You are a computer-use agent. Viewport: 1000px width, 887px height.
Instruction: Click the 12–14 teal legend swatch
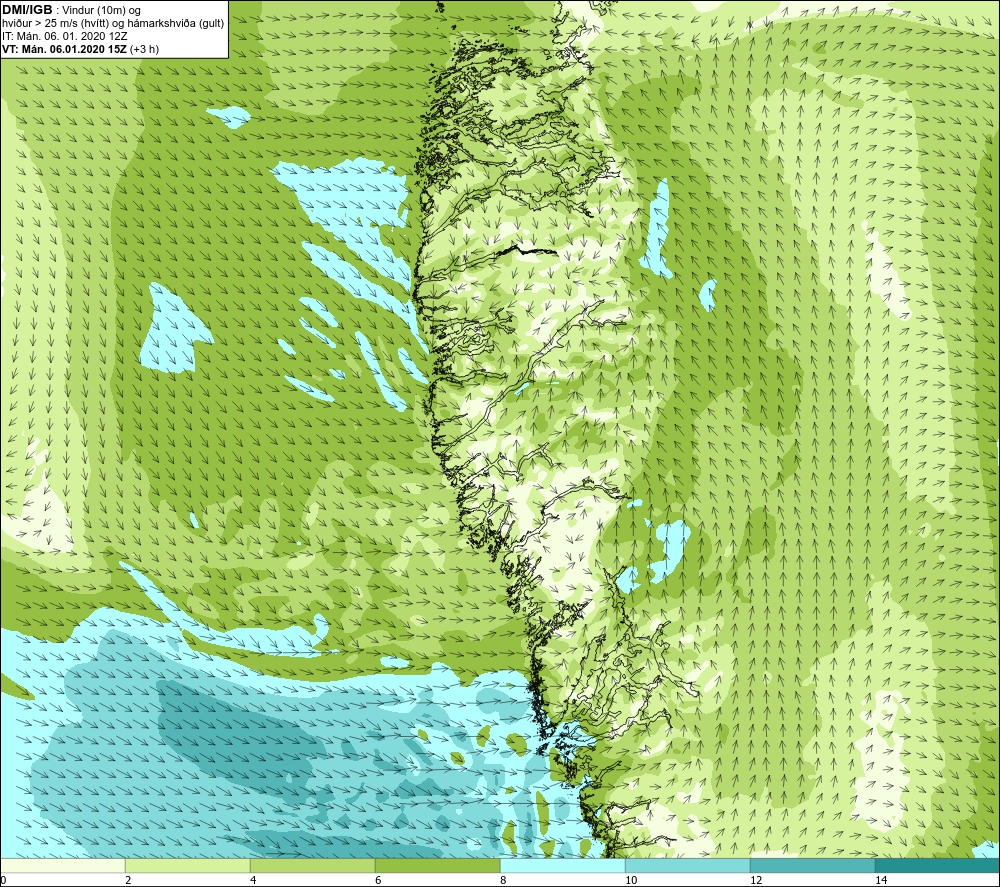coord(812,865)
